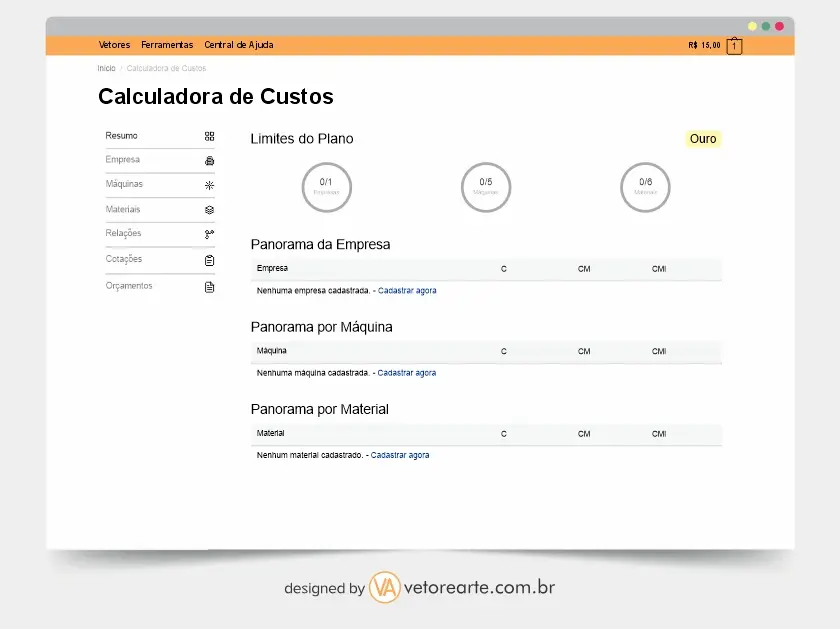Click the 0/1 empresas progress circle
840x629 pixels.
click(326, 187)
